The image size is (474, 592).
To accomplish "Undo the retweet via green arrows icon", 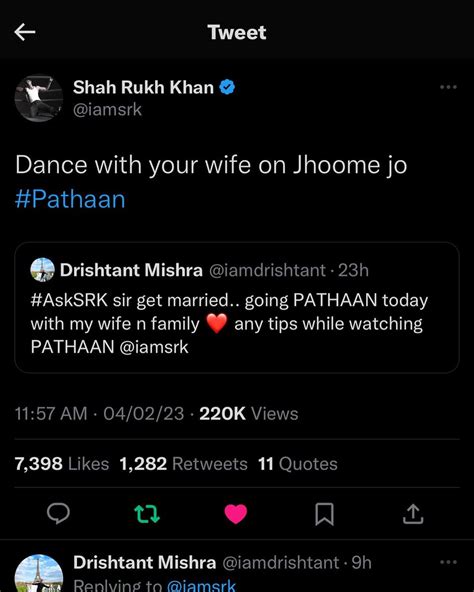I will pyautogui.click(x=147, y=514).
